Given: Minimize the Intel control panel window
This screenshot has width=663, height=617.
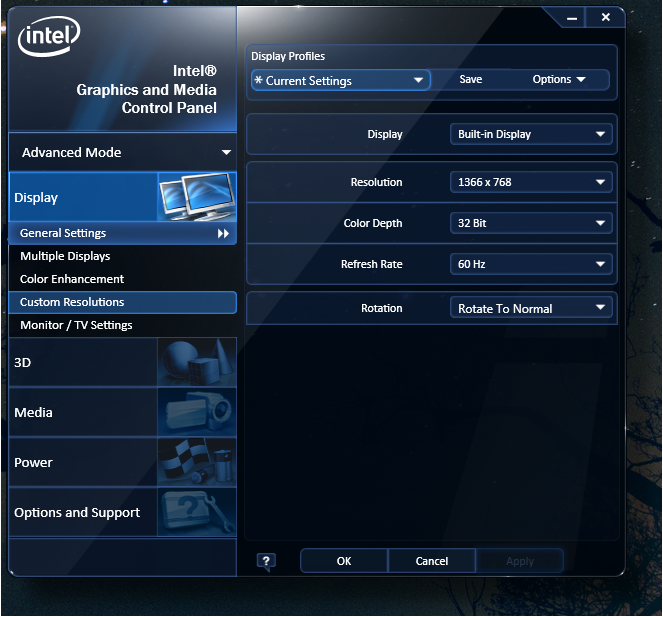Looking at the screenshot, I should point(572,19).
